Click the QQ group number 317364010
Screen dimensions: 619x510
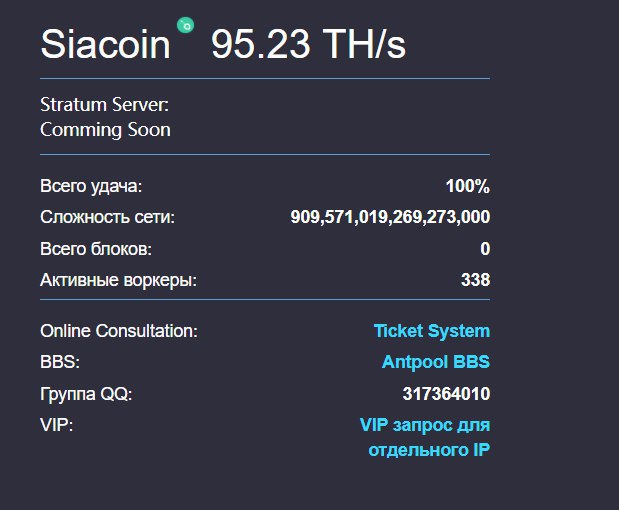click(446, 394)
